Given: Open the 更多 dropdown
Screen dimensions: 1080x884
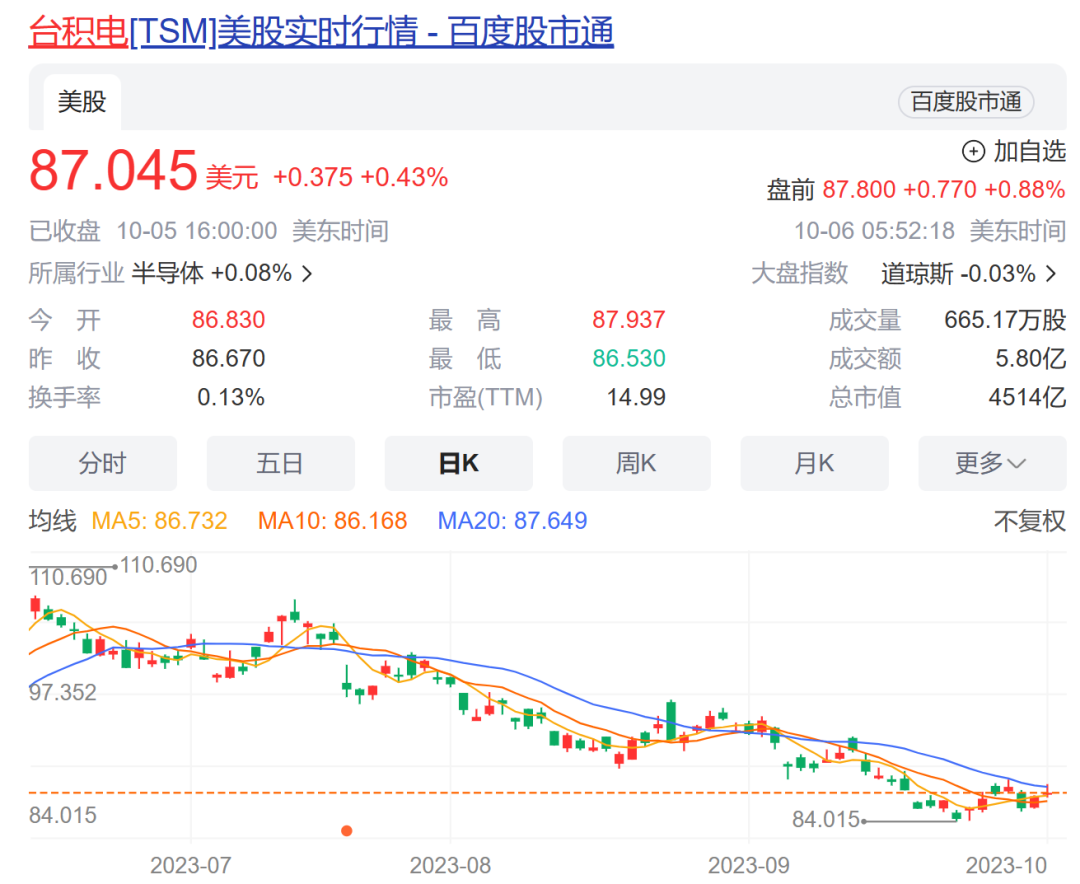Looking at the screenshot, I should 992,463.
